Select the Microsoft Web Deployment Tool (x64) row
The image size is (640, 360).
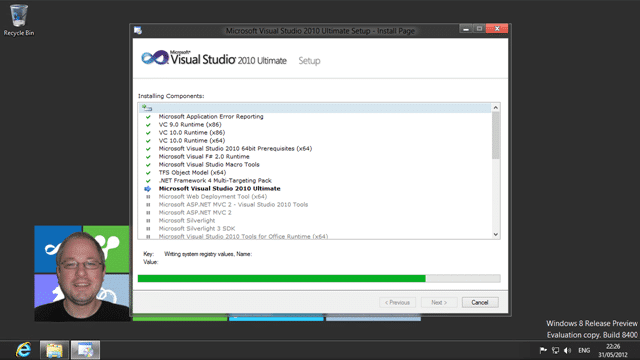[213, 196]
